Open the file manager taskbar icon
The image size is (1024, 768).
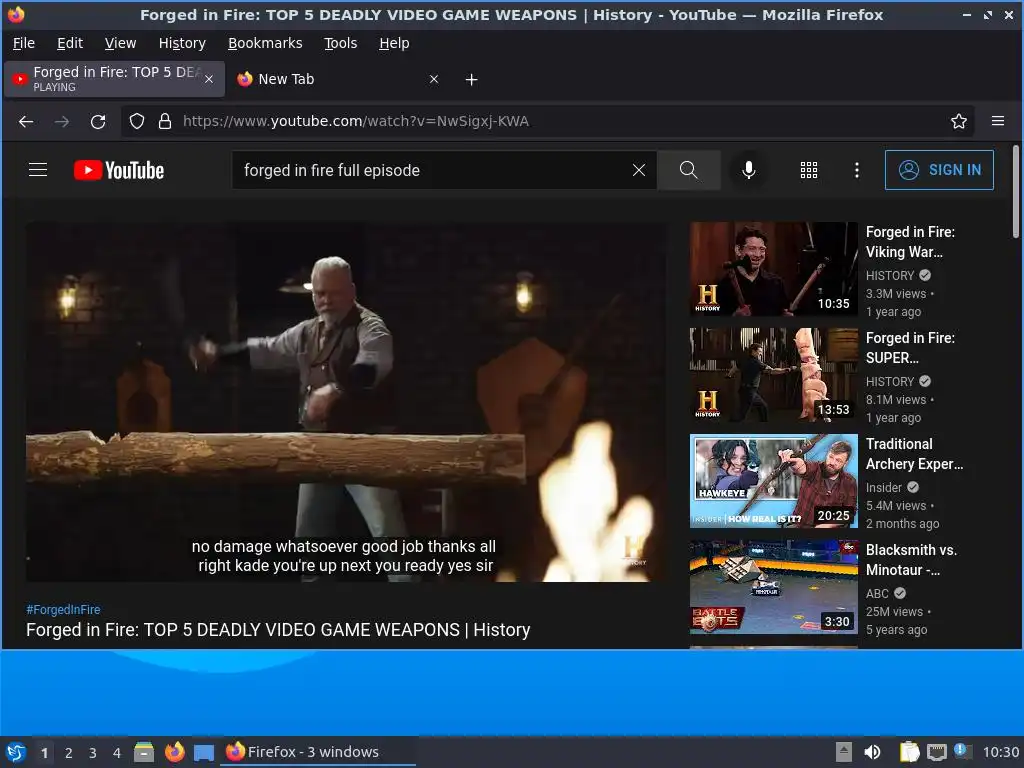[144, 752]
